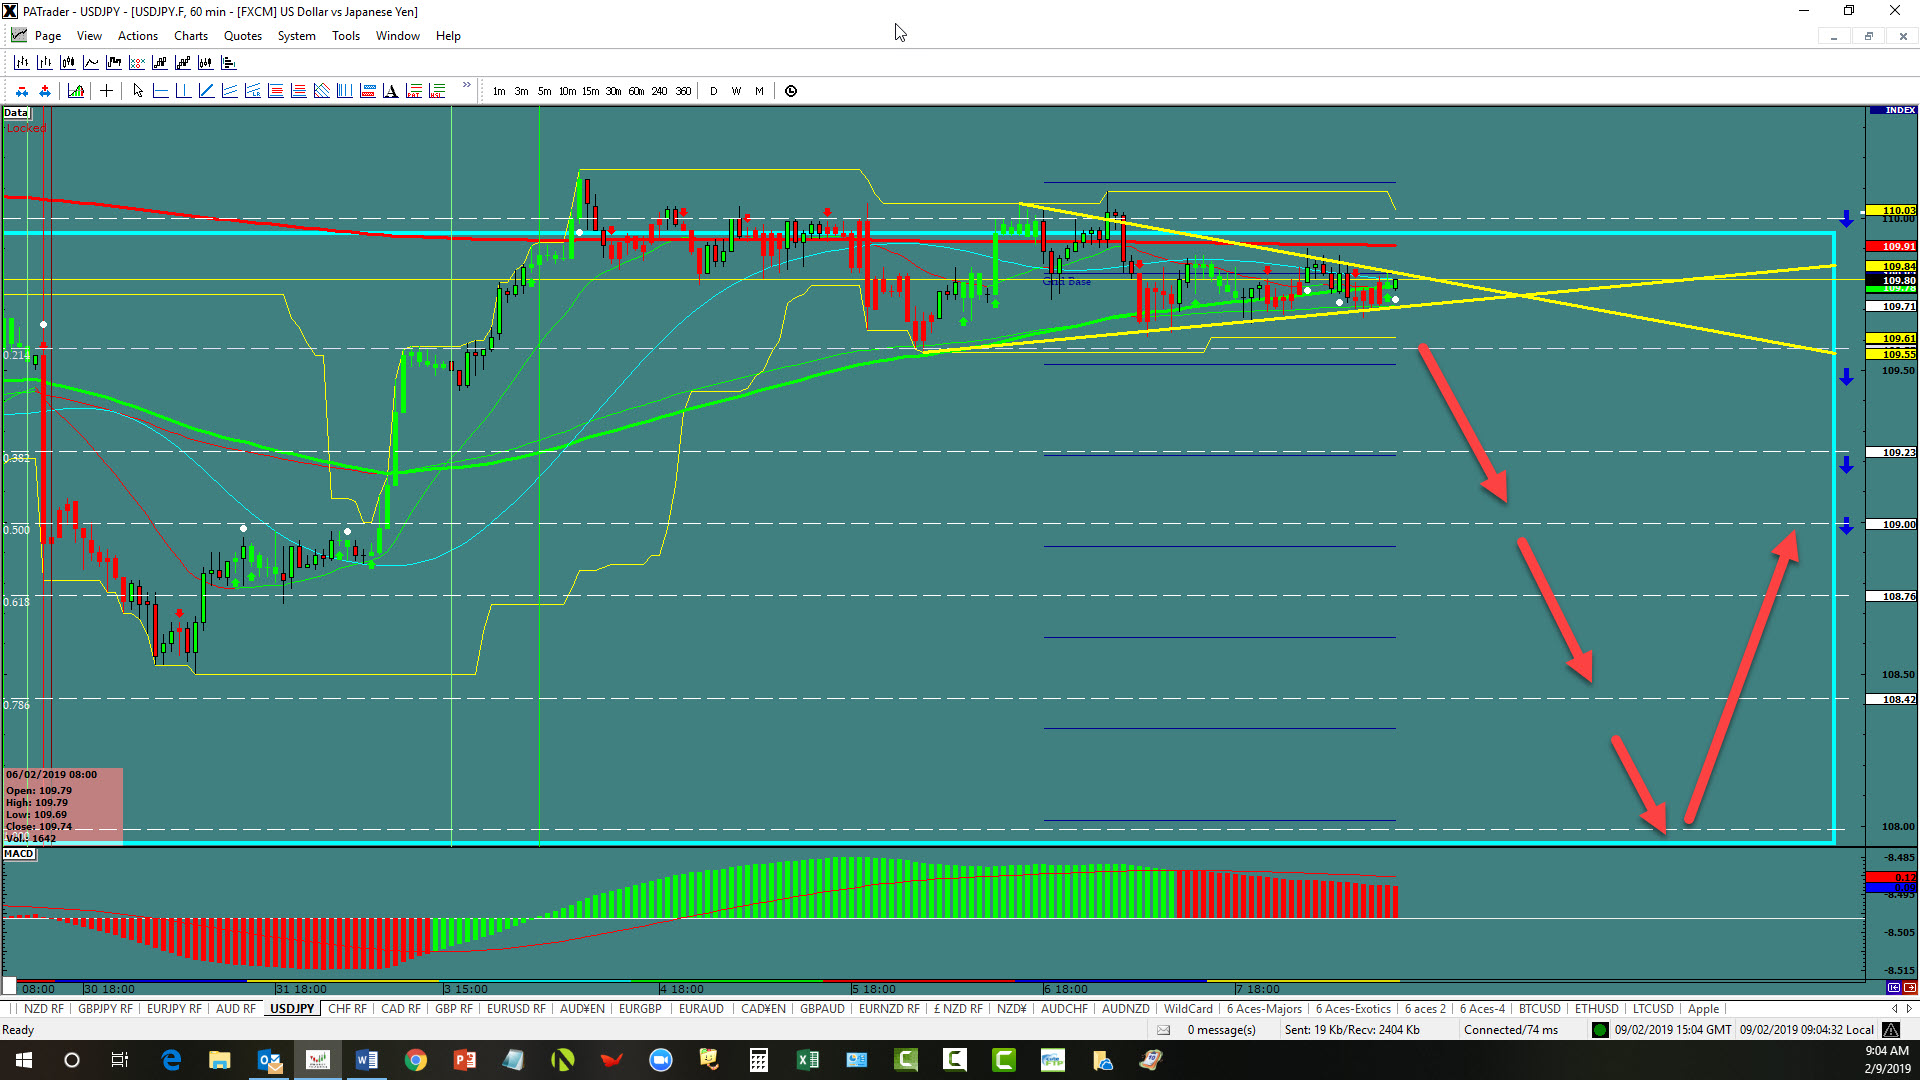Switch to the BTCUSD tab
This screenshot has width=1920, height=1080.
coord(1539,1009)
